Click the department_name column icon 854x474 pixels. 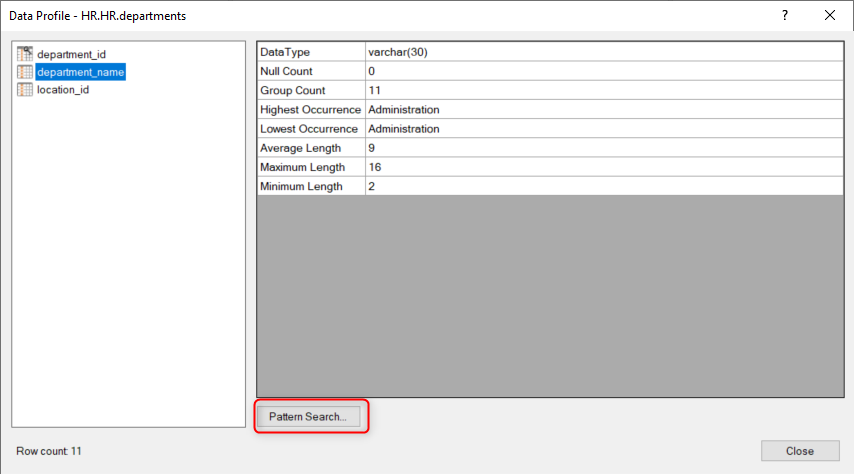coord(25,72)
